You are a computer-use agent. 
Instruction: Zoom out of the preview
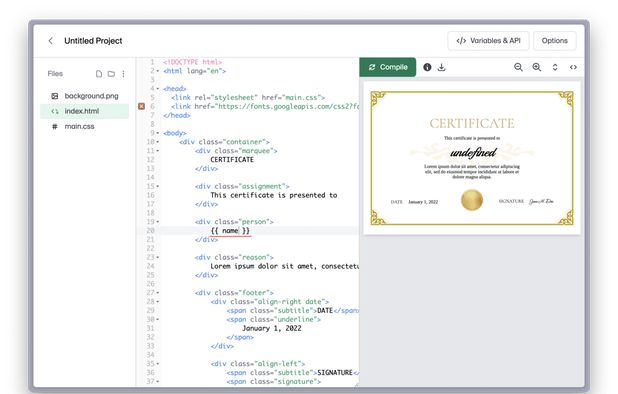click(518, 67)
